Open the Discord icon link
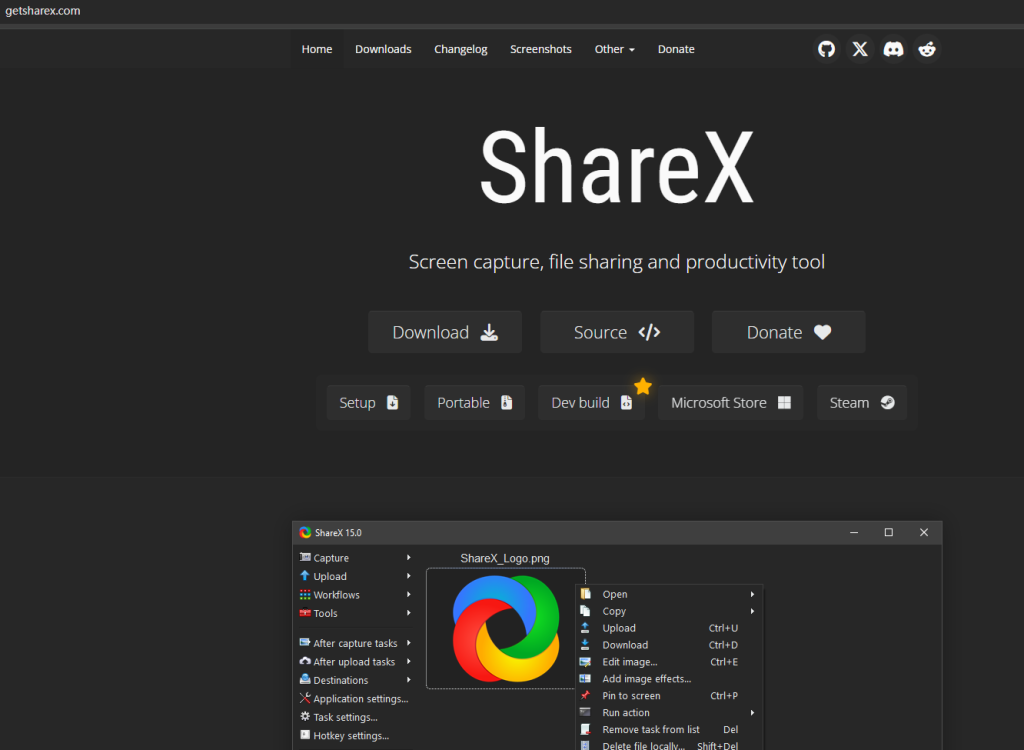The image size is (1024, 750). click(893, 49)
